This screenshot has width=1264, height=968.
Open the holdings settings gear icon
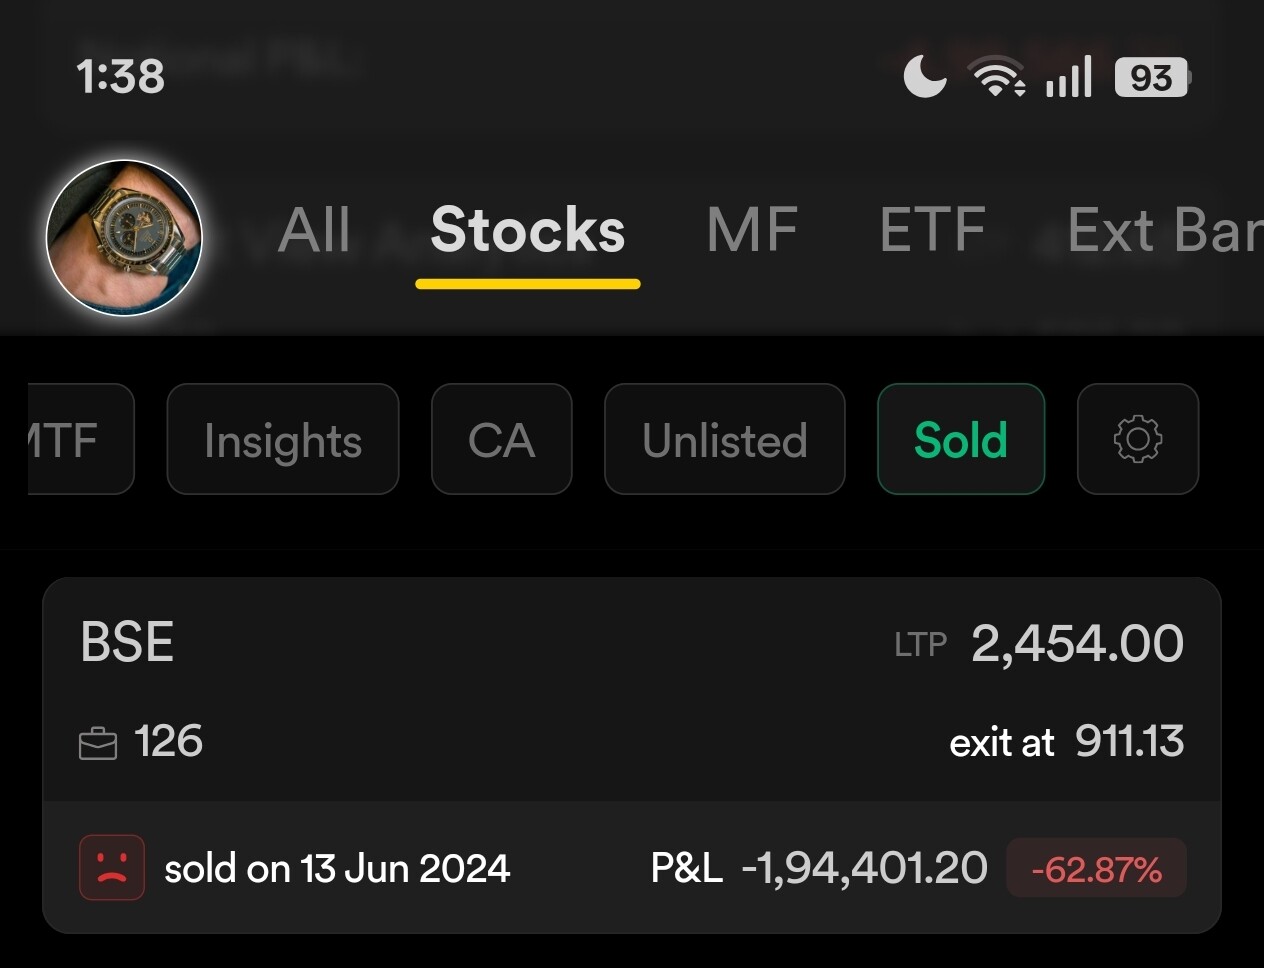(1138, 439)
